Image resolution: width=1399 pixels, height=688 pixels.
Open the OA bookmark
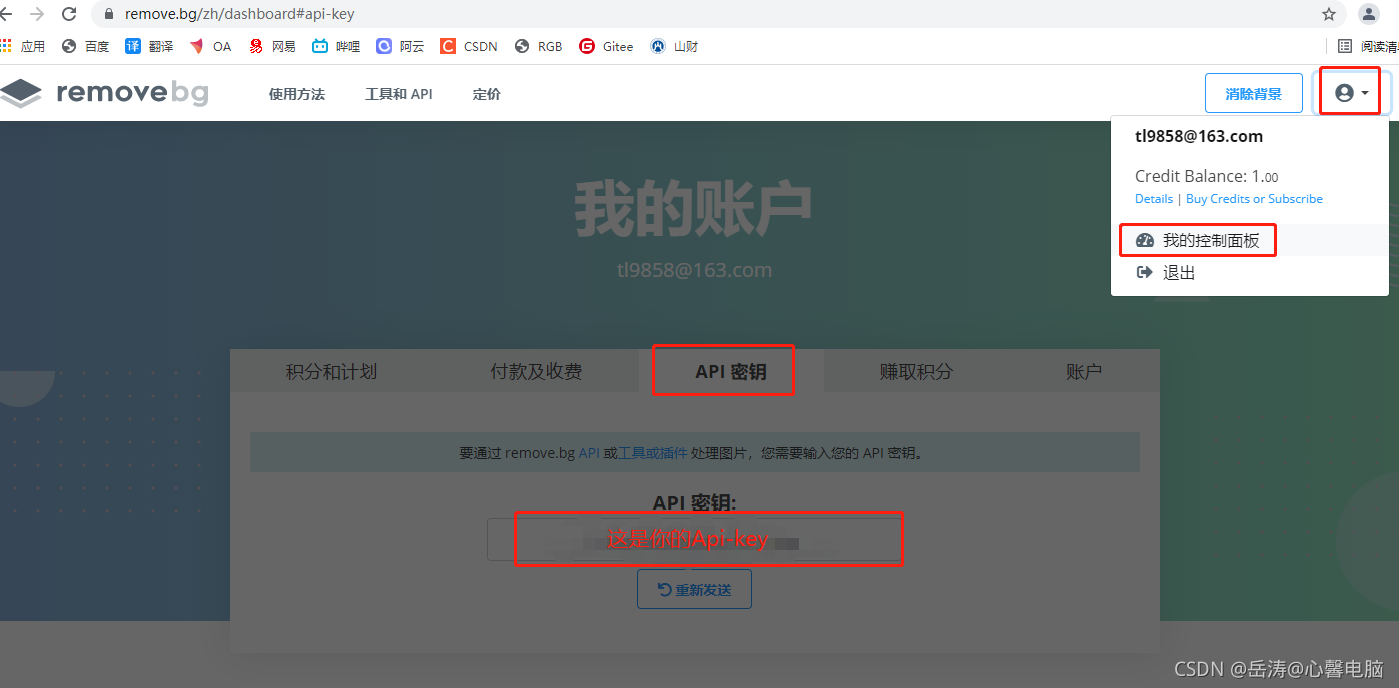(210, 46)
